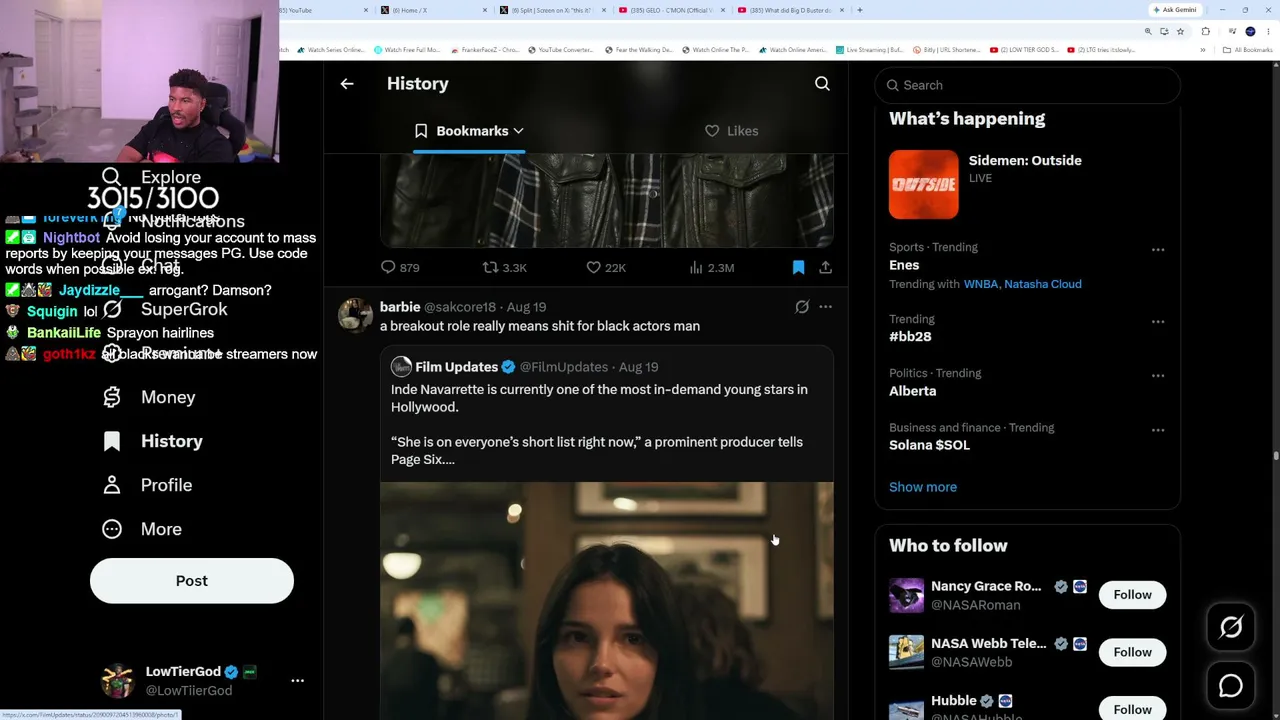Viewport: 1280px width, 720px height.
Task: Follow the Hubble account
Action: [1132, 709]
